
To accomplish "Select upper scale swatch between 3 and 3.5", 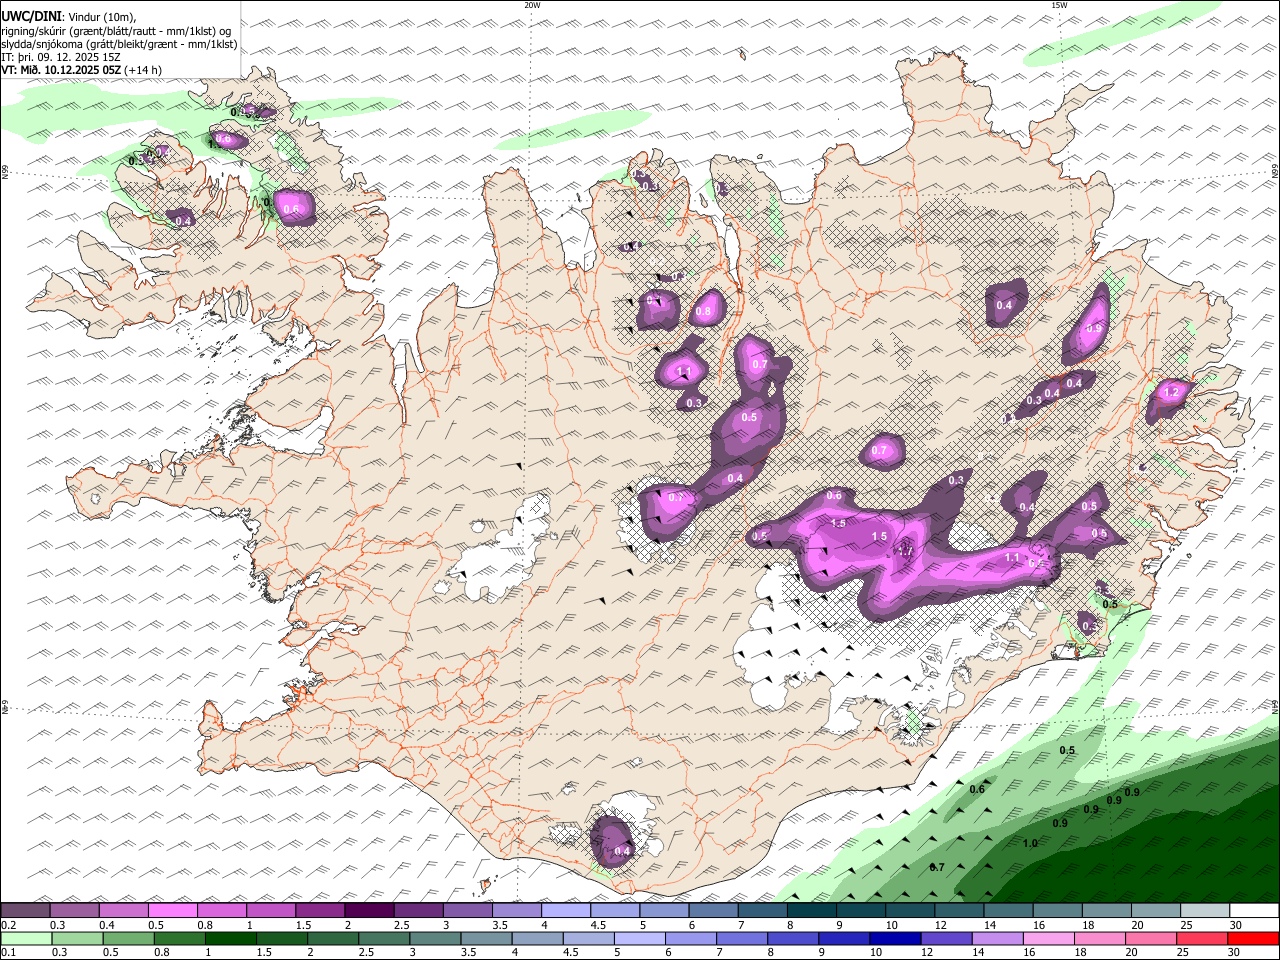I will pos(468,911).
